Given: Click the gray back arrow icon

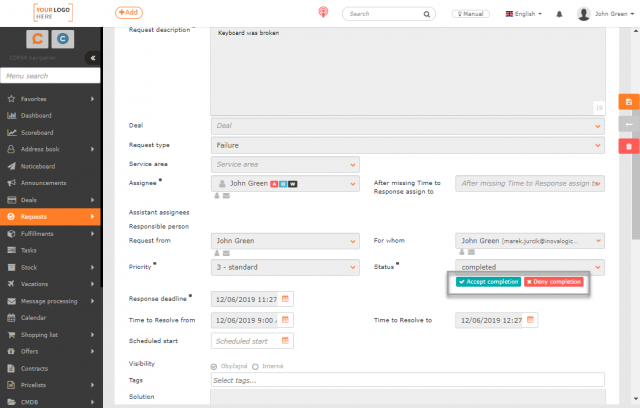Looking at the screenshot, I should tap(629, 124).
